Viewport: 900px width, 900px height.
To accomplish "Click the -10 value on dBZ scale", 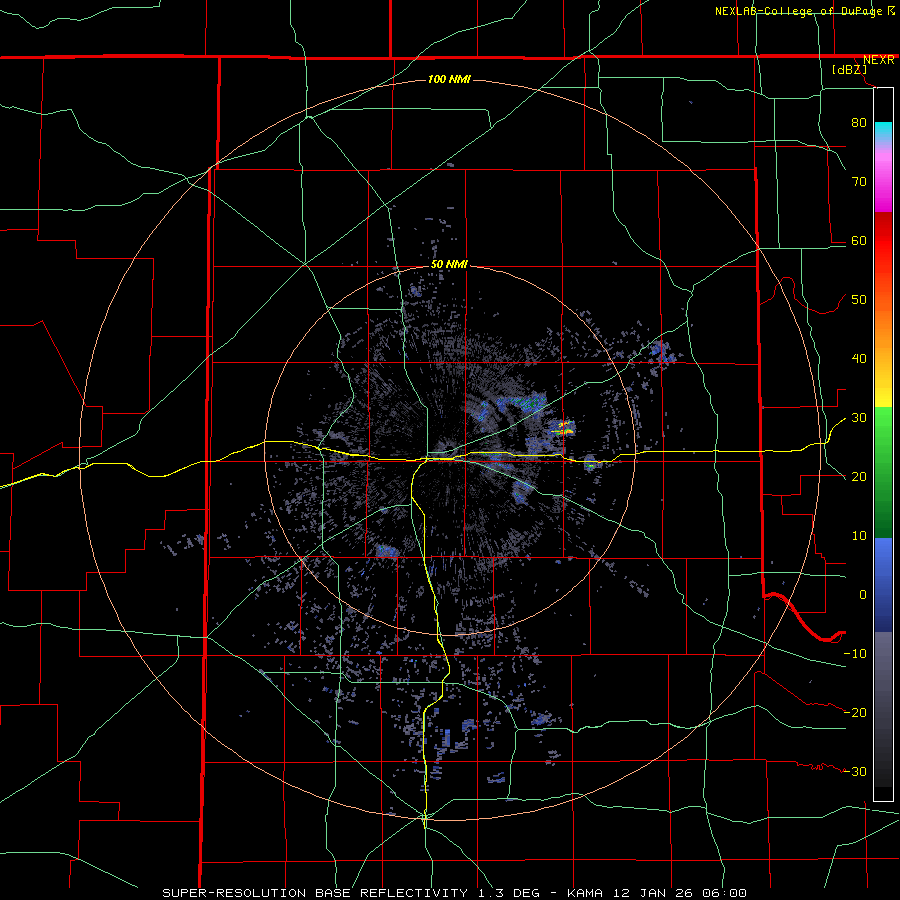I will pos(855,654).
